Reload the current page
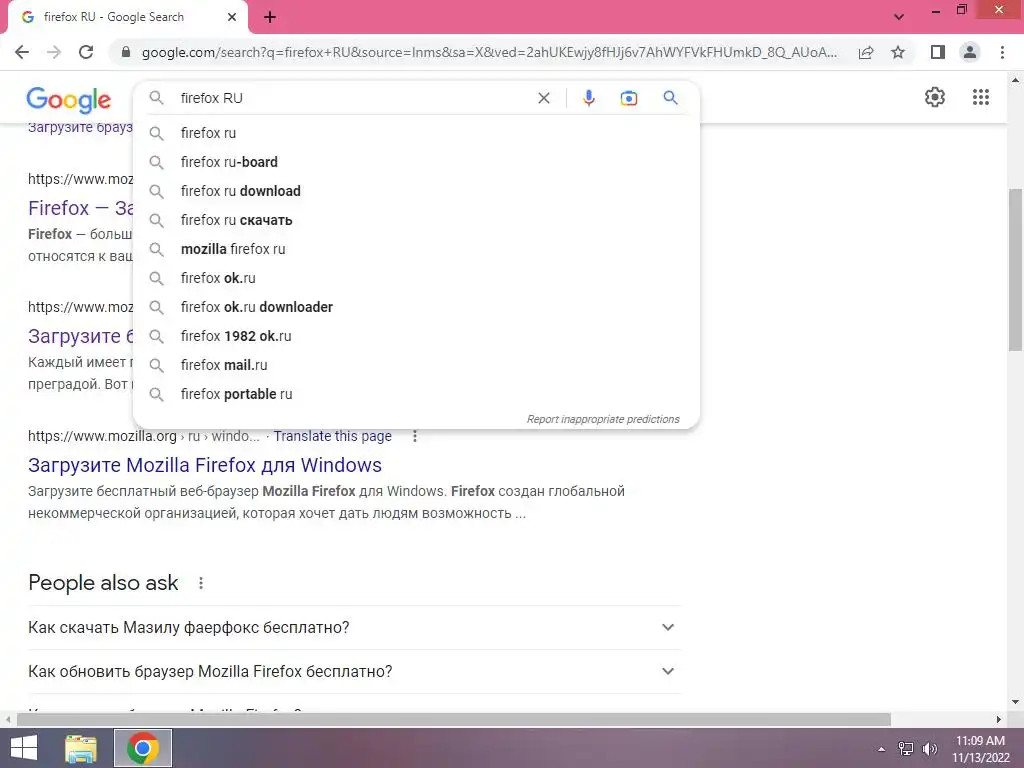Viewport: 1024px width, 768px height. pyautogui.click(x=86, y=52)
